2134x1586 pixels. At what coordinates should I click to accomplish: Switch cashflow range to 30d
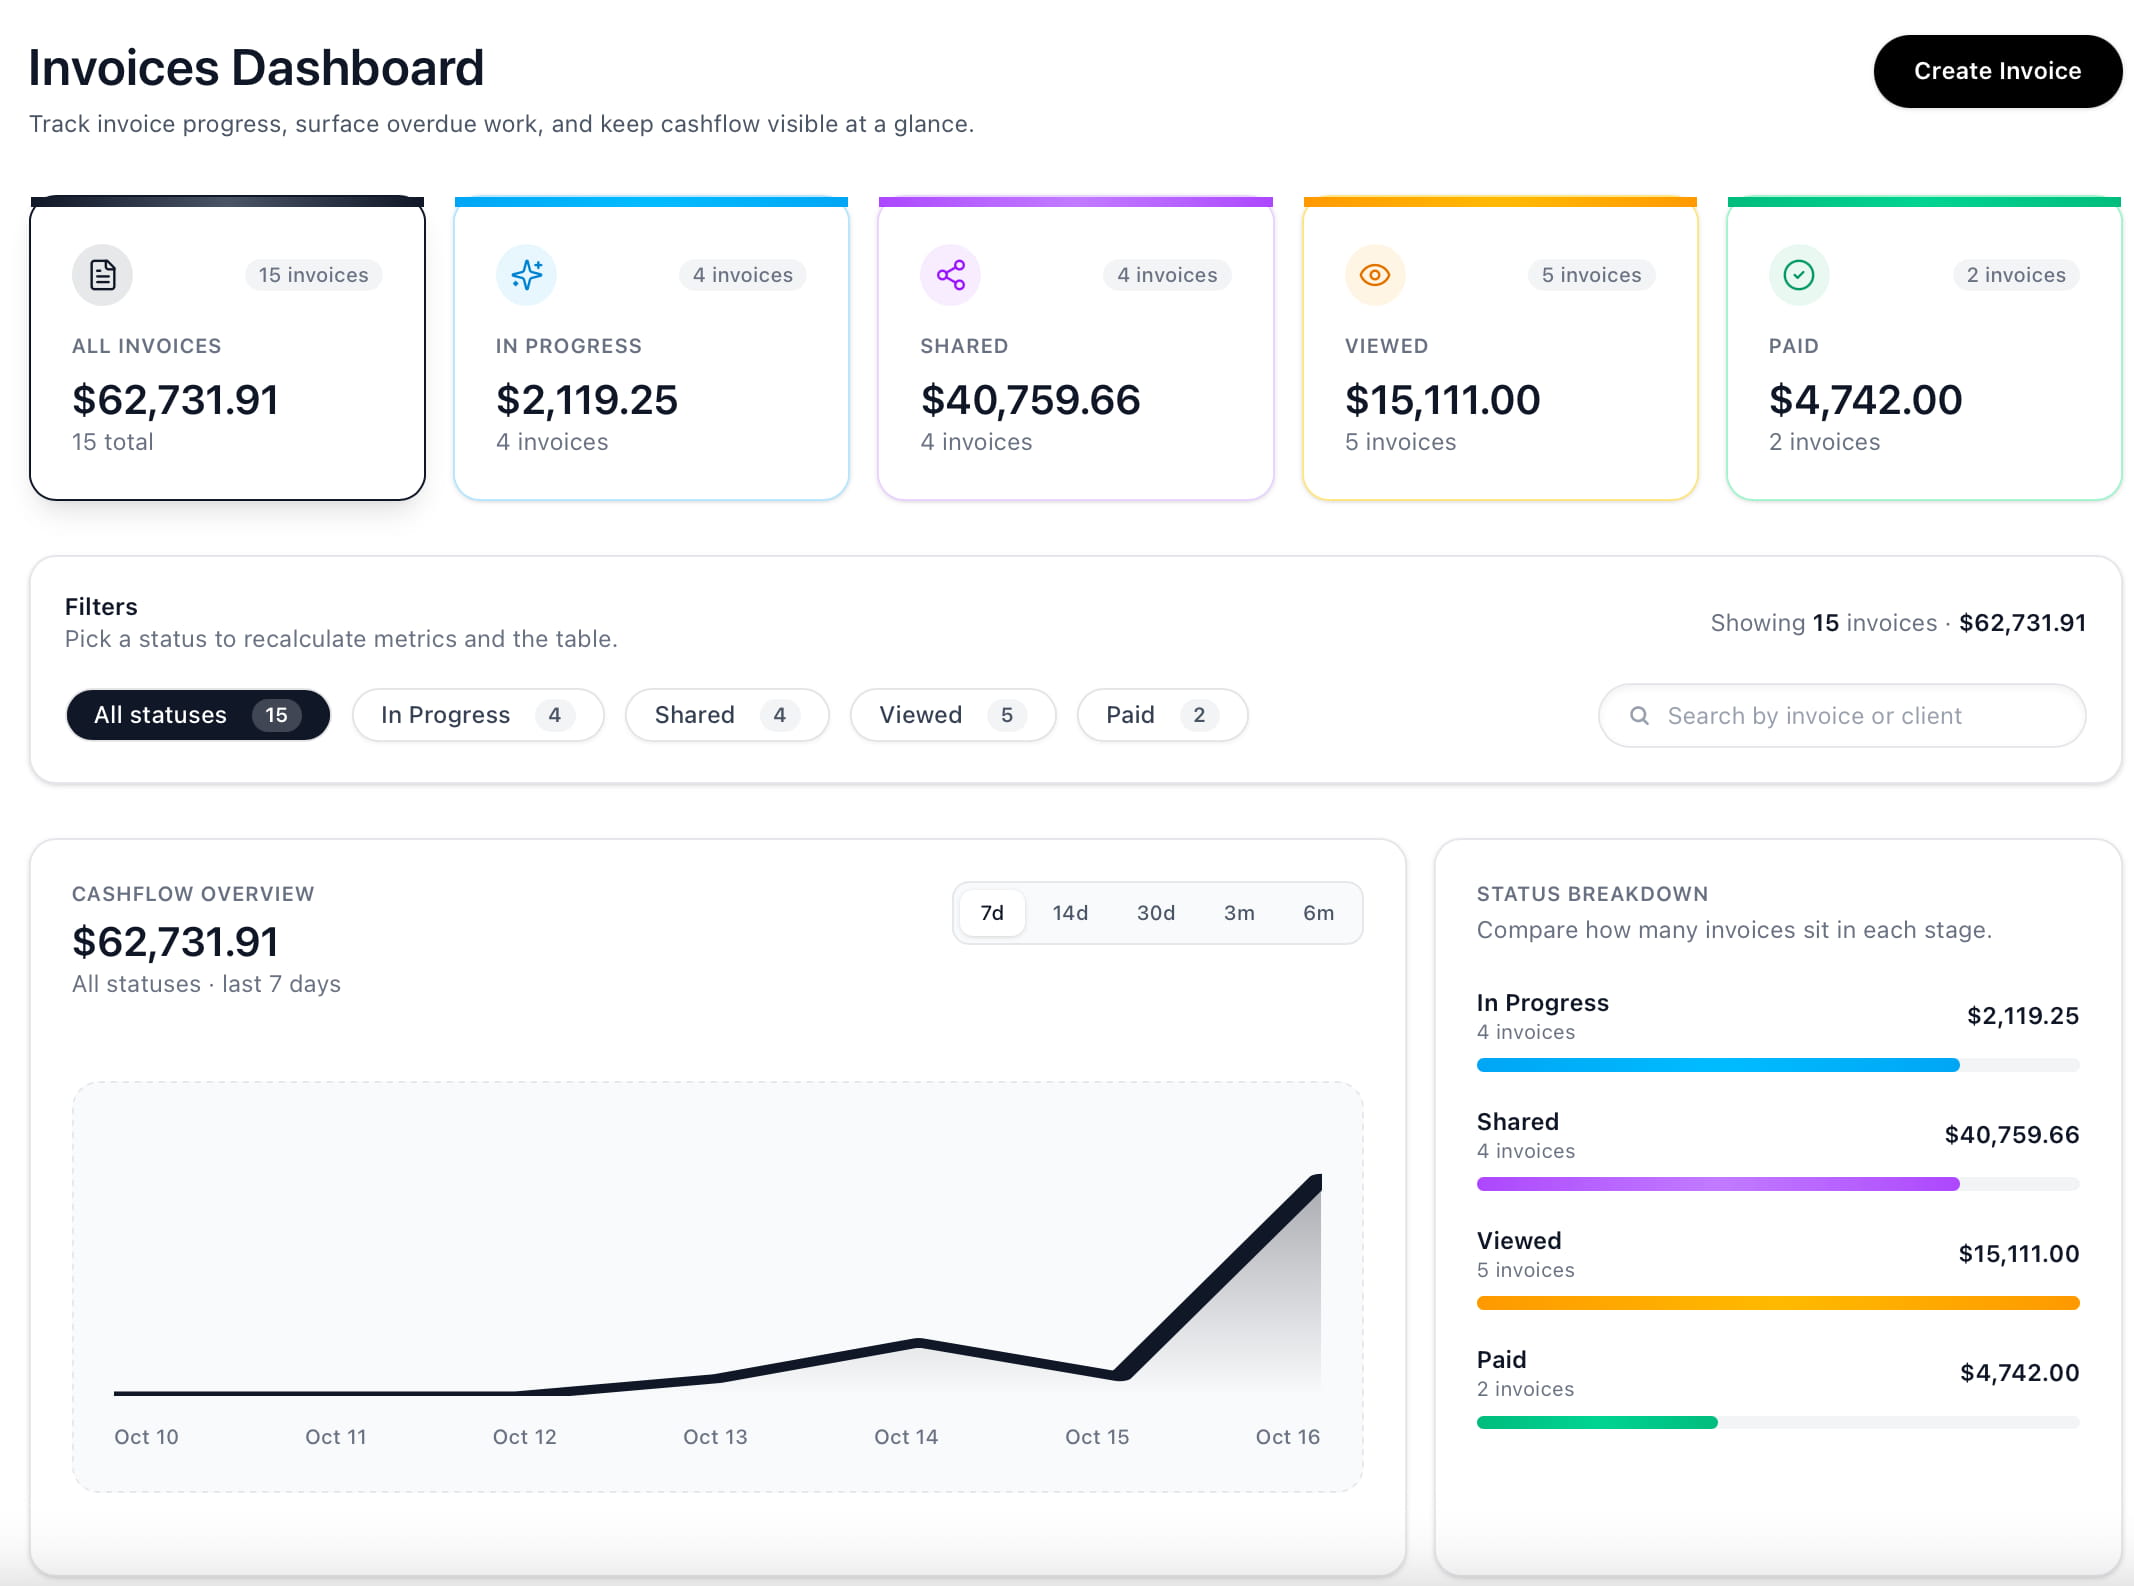coord(1155,913)
